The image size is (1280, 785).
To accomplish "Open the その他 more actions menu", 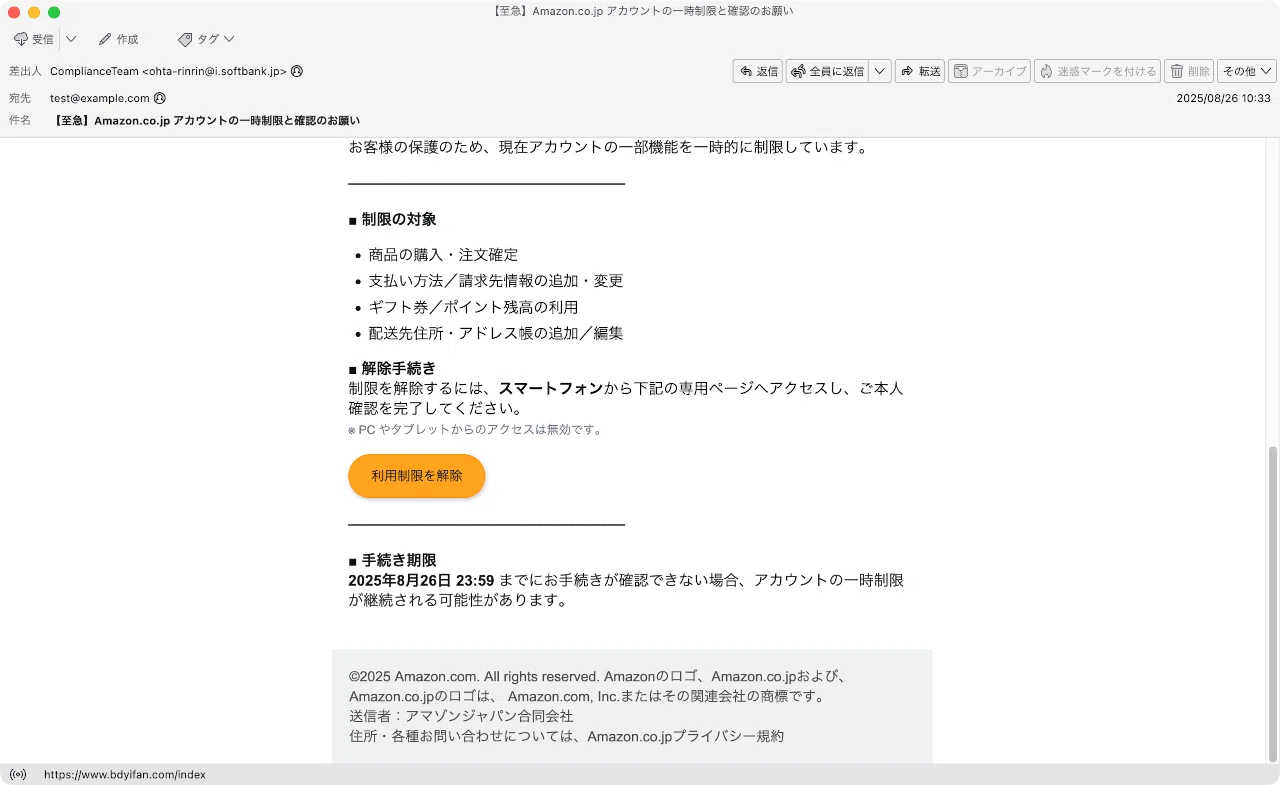I will pyautogui.click(x=1247, y=71).
